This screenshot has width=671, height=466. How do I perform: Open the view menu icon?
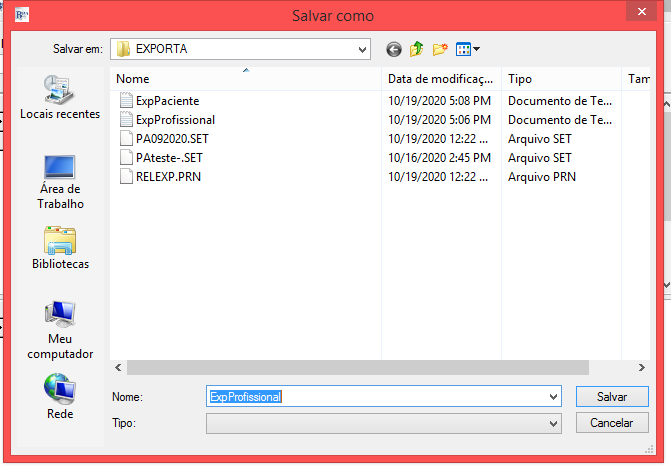tap(467, 49)
